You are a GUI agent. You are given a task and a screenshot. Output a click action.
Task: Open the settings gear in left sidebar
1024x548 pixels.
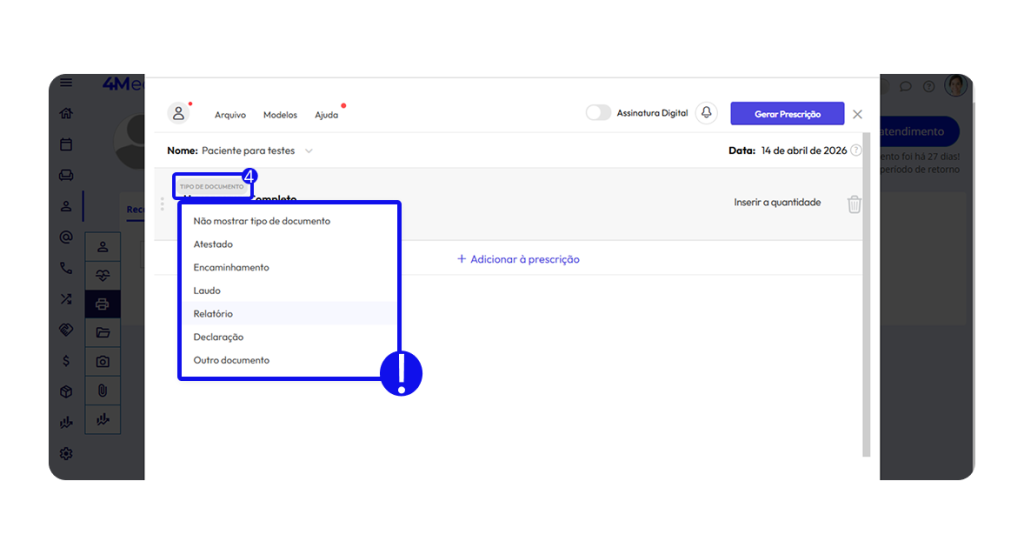click(66, 453)
